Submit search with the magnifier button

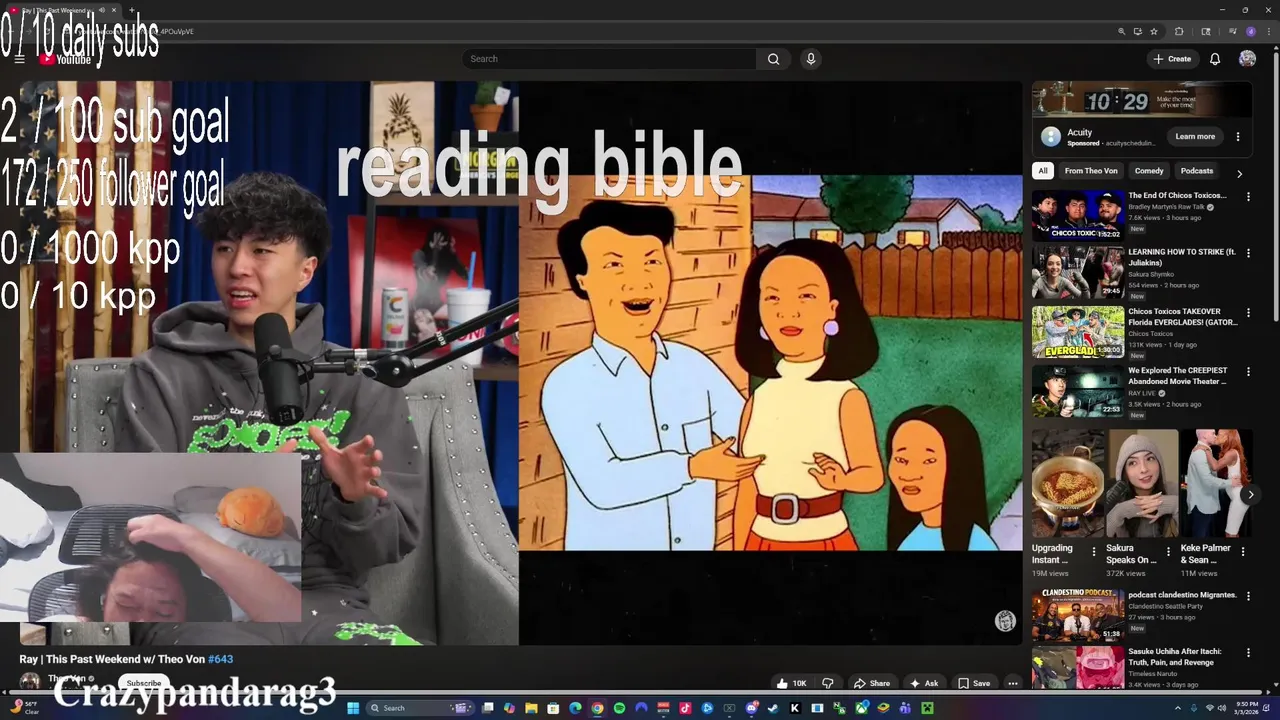tap(773, 59)
